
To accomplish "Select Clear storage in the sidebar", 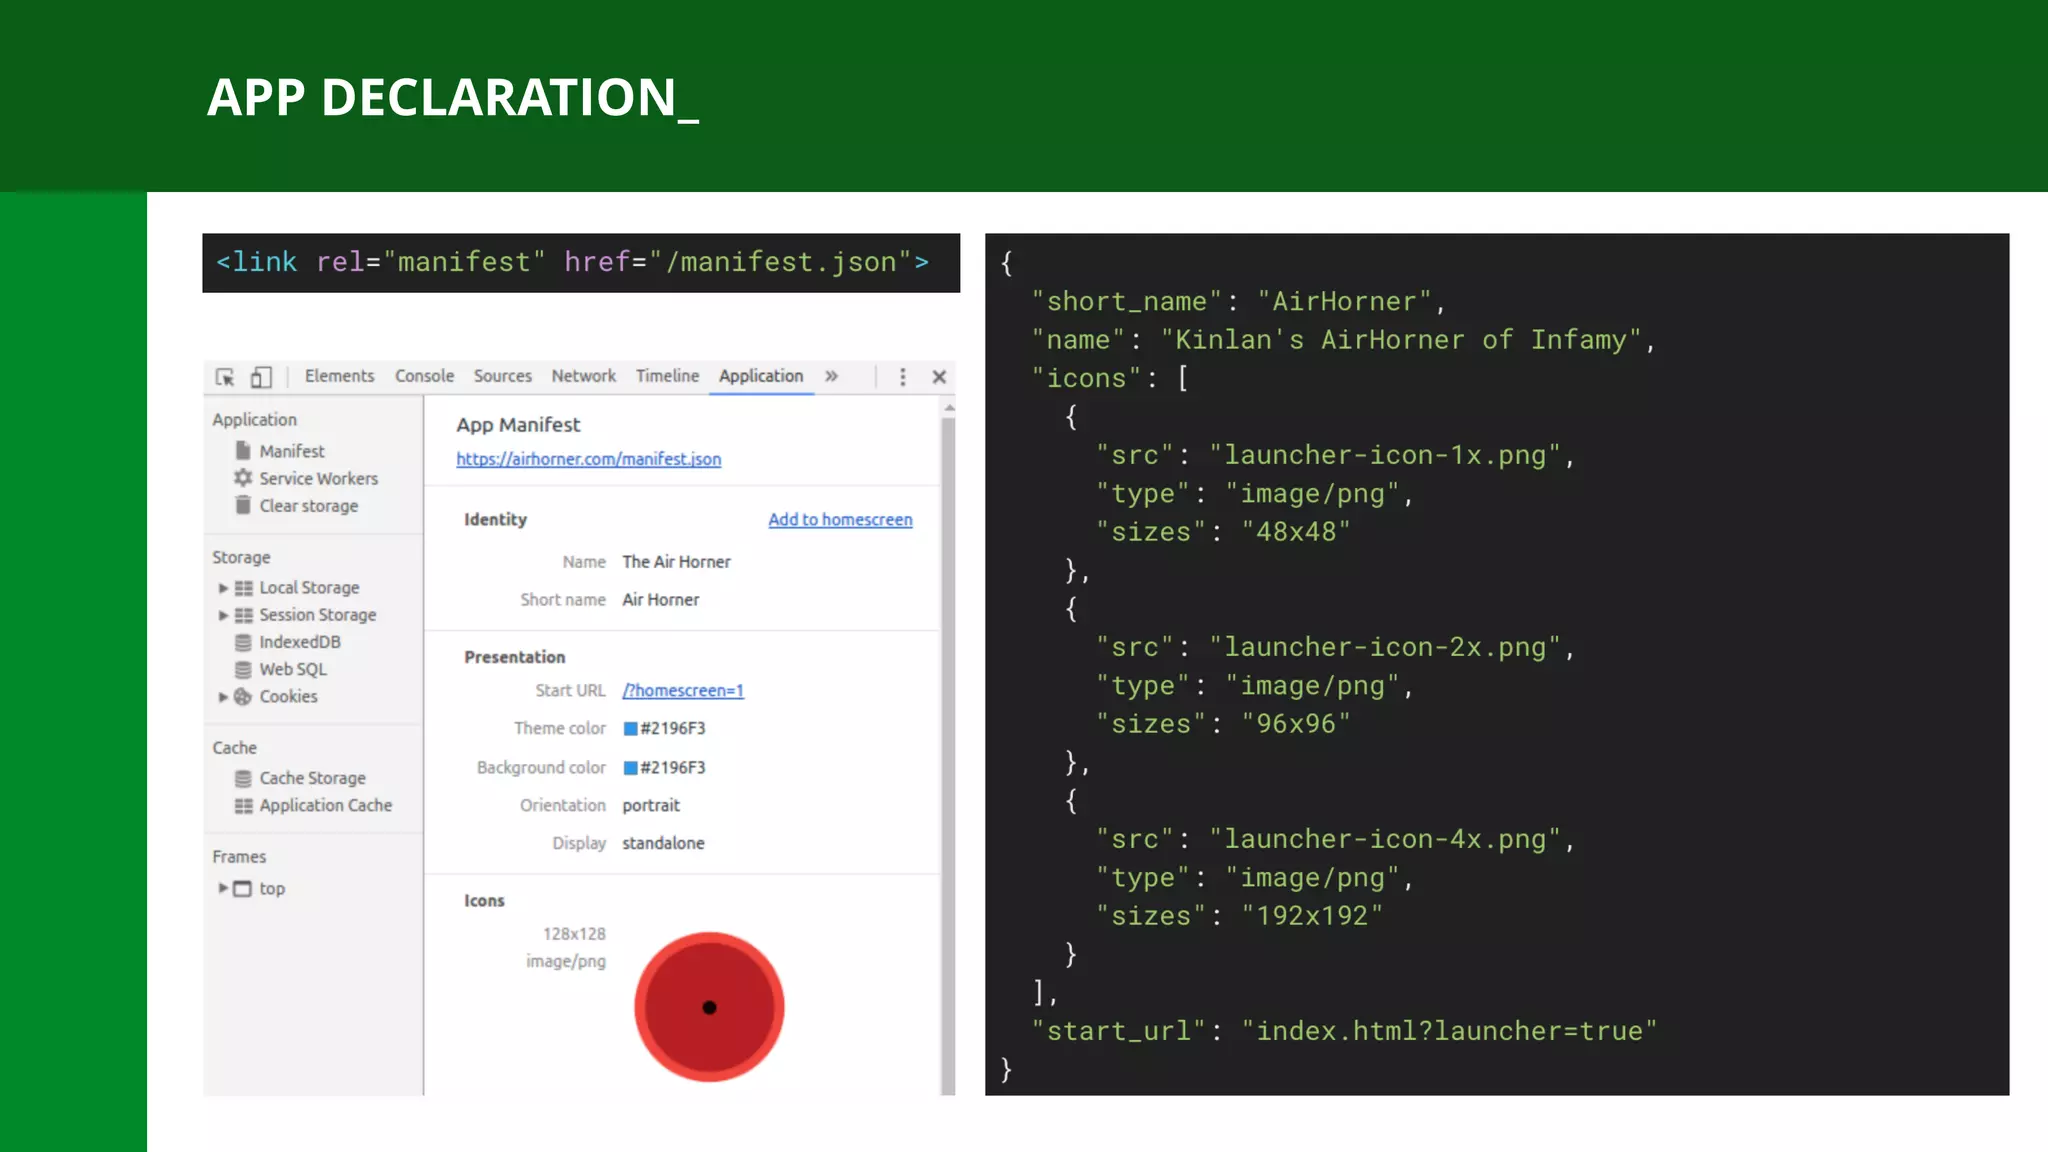I will pyautogui.click(x=309, y=506).
